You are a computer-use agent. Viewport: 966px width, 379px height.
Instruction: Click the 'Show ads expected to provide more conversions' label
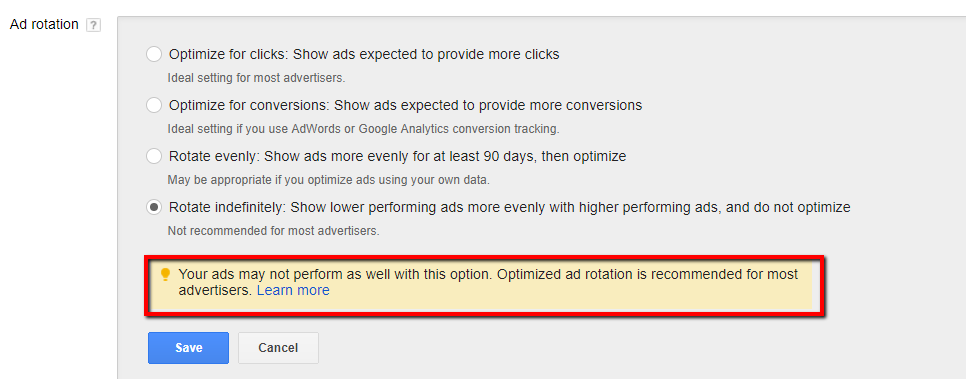(488, 105)
